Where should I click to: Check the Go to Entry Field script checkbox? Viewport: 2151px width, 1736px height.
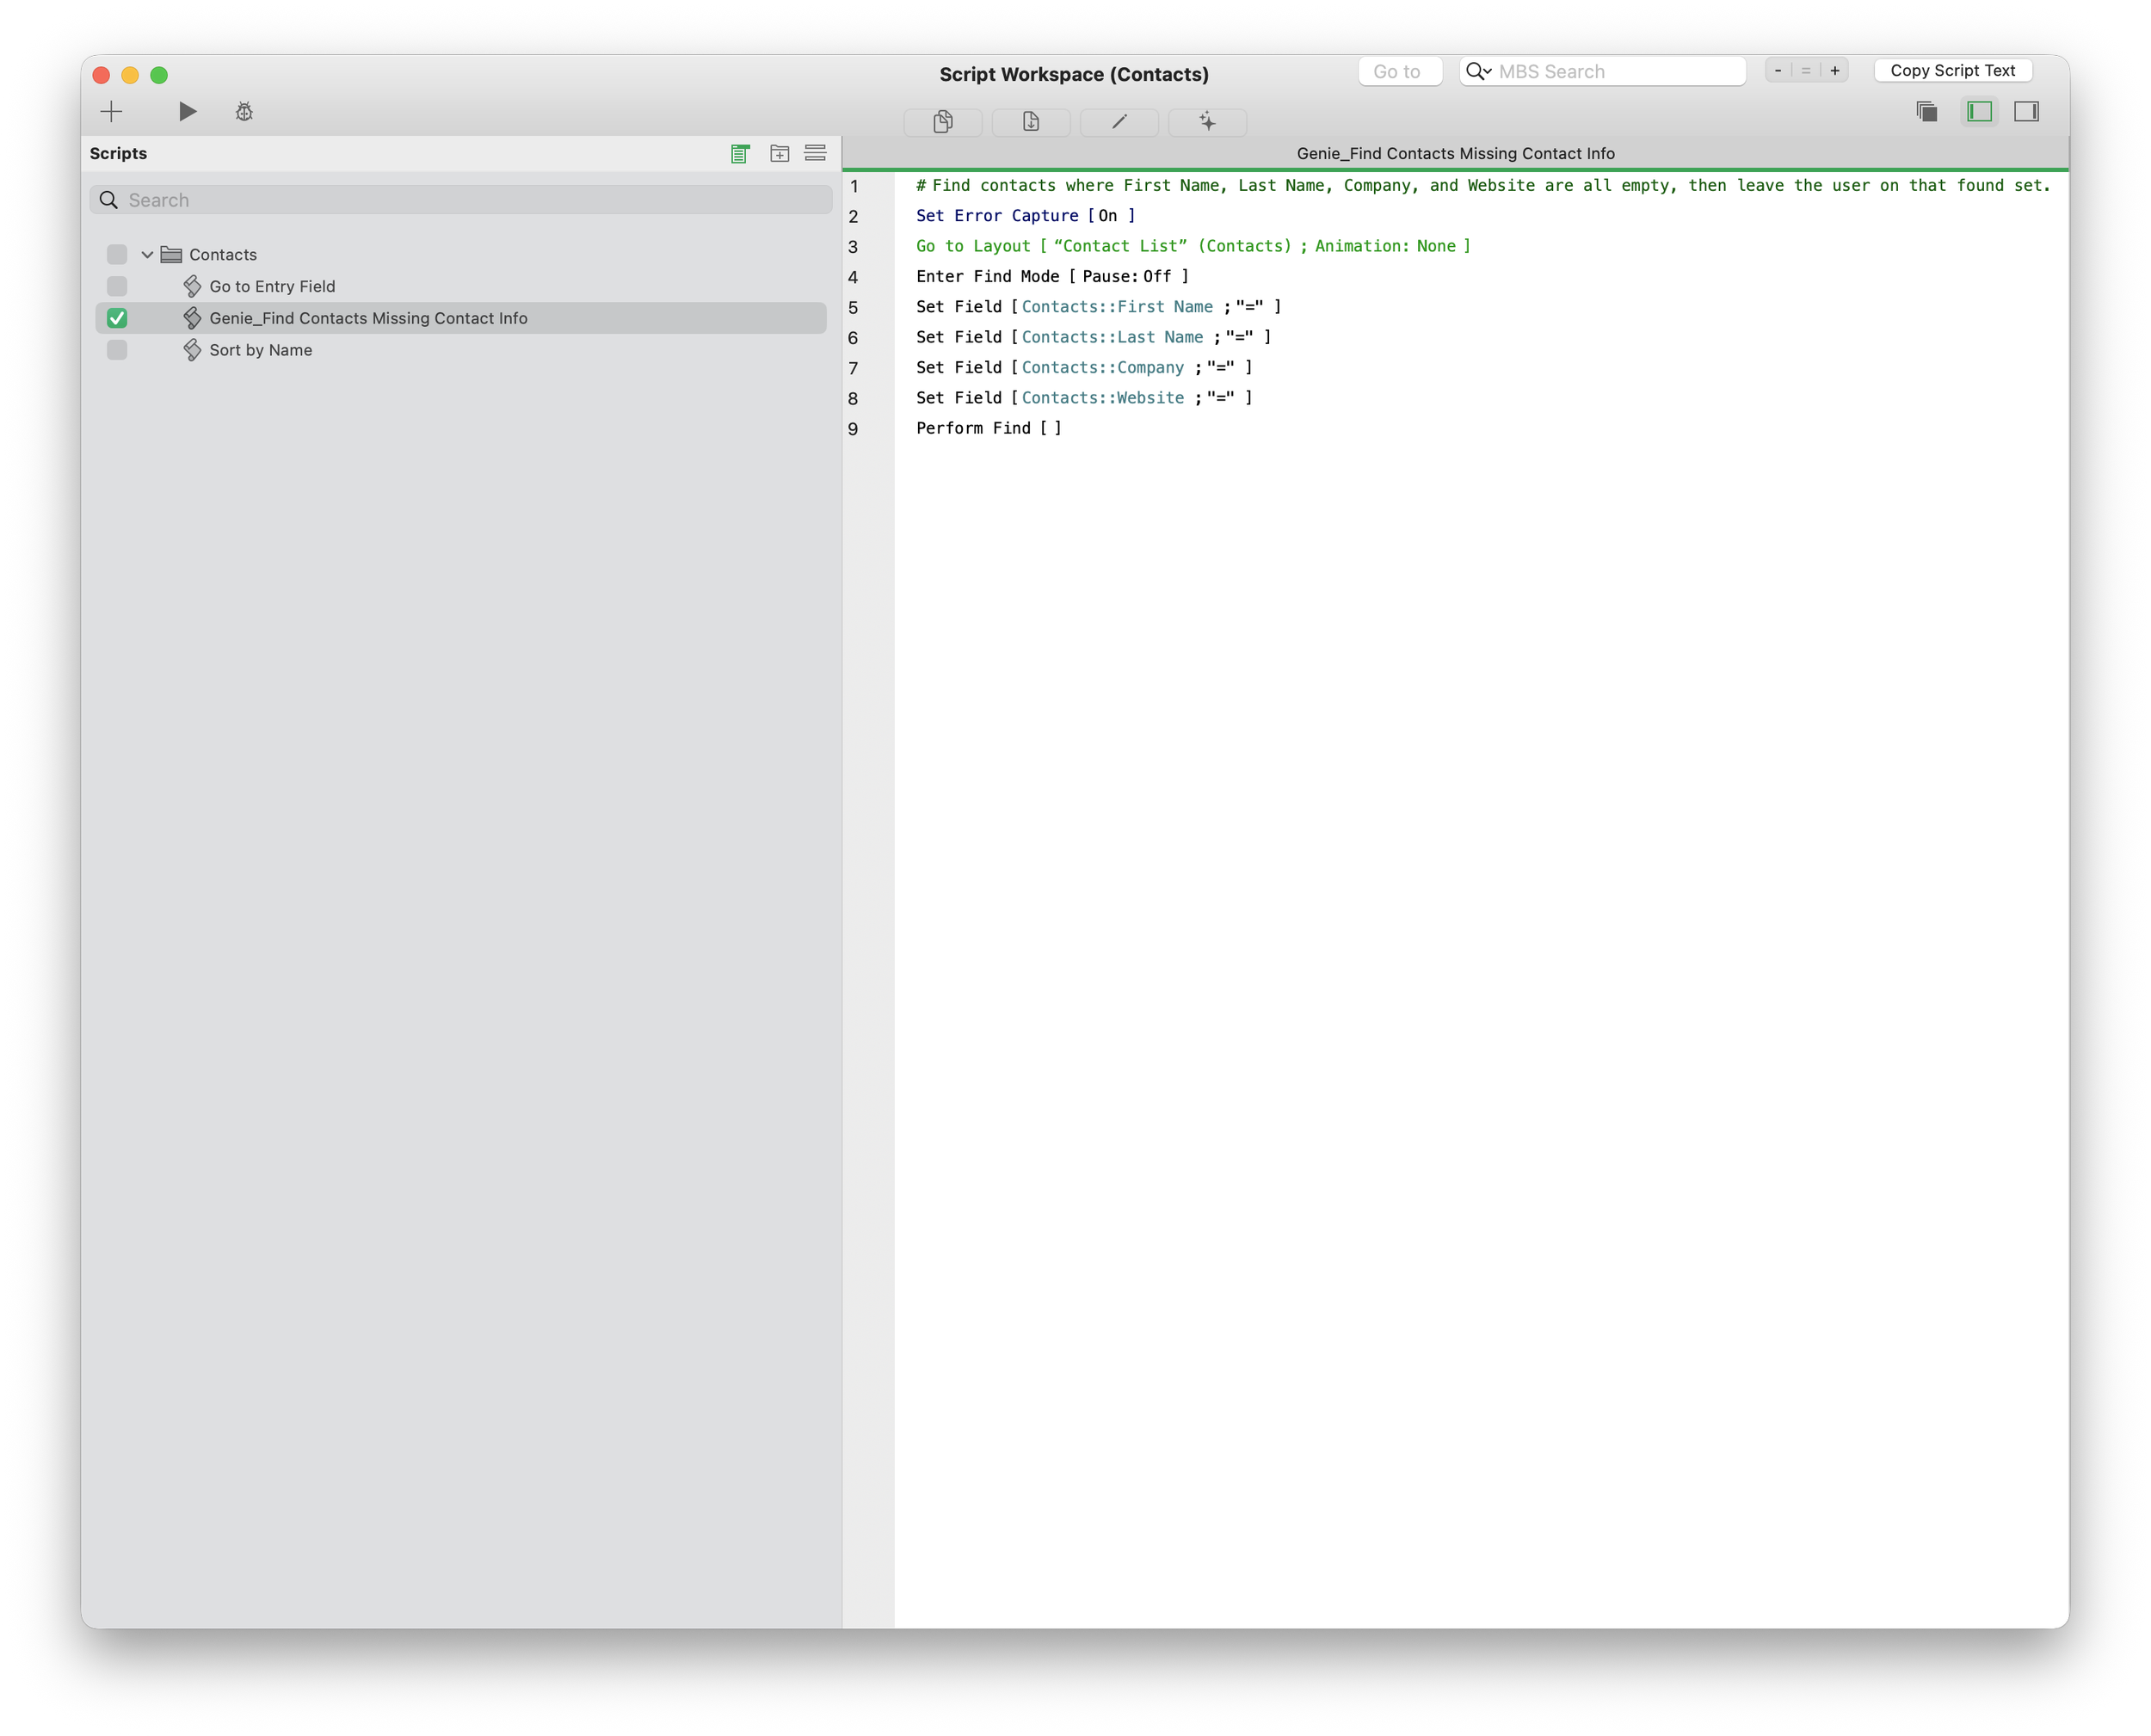(117, 286)
